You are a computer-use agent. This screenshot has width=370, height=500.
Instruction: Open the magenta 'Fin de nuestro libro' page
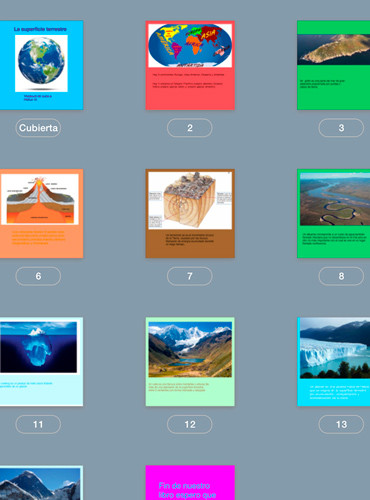pyautogui.click(x=190, y=483)
